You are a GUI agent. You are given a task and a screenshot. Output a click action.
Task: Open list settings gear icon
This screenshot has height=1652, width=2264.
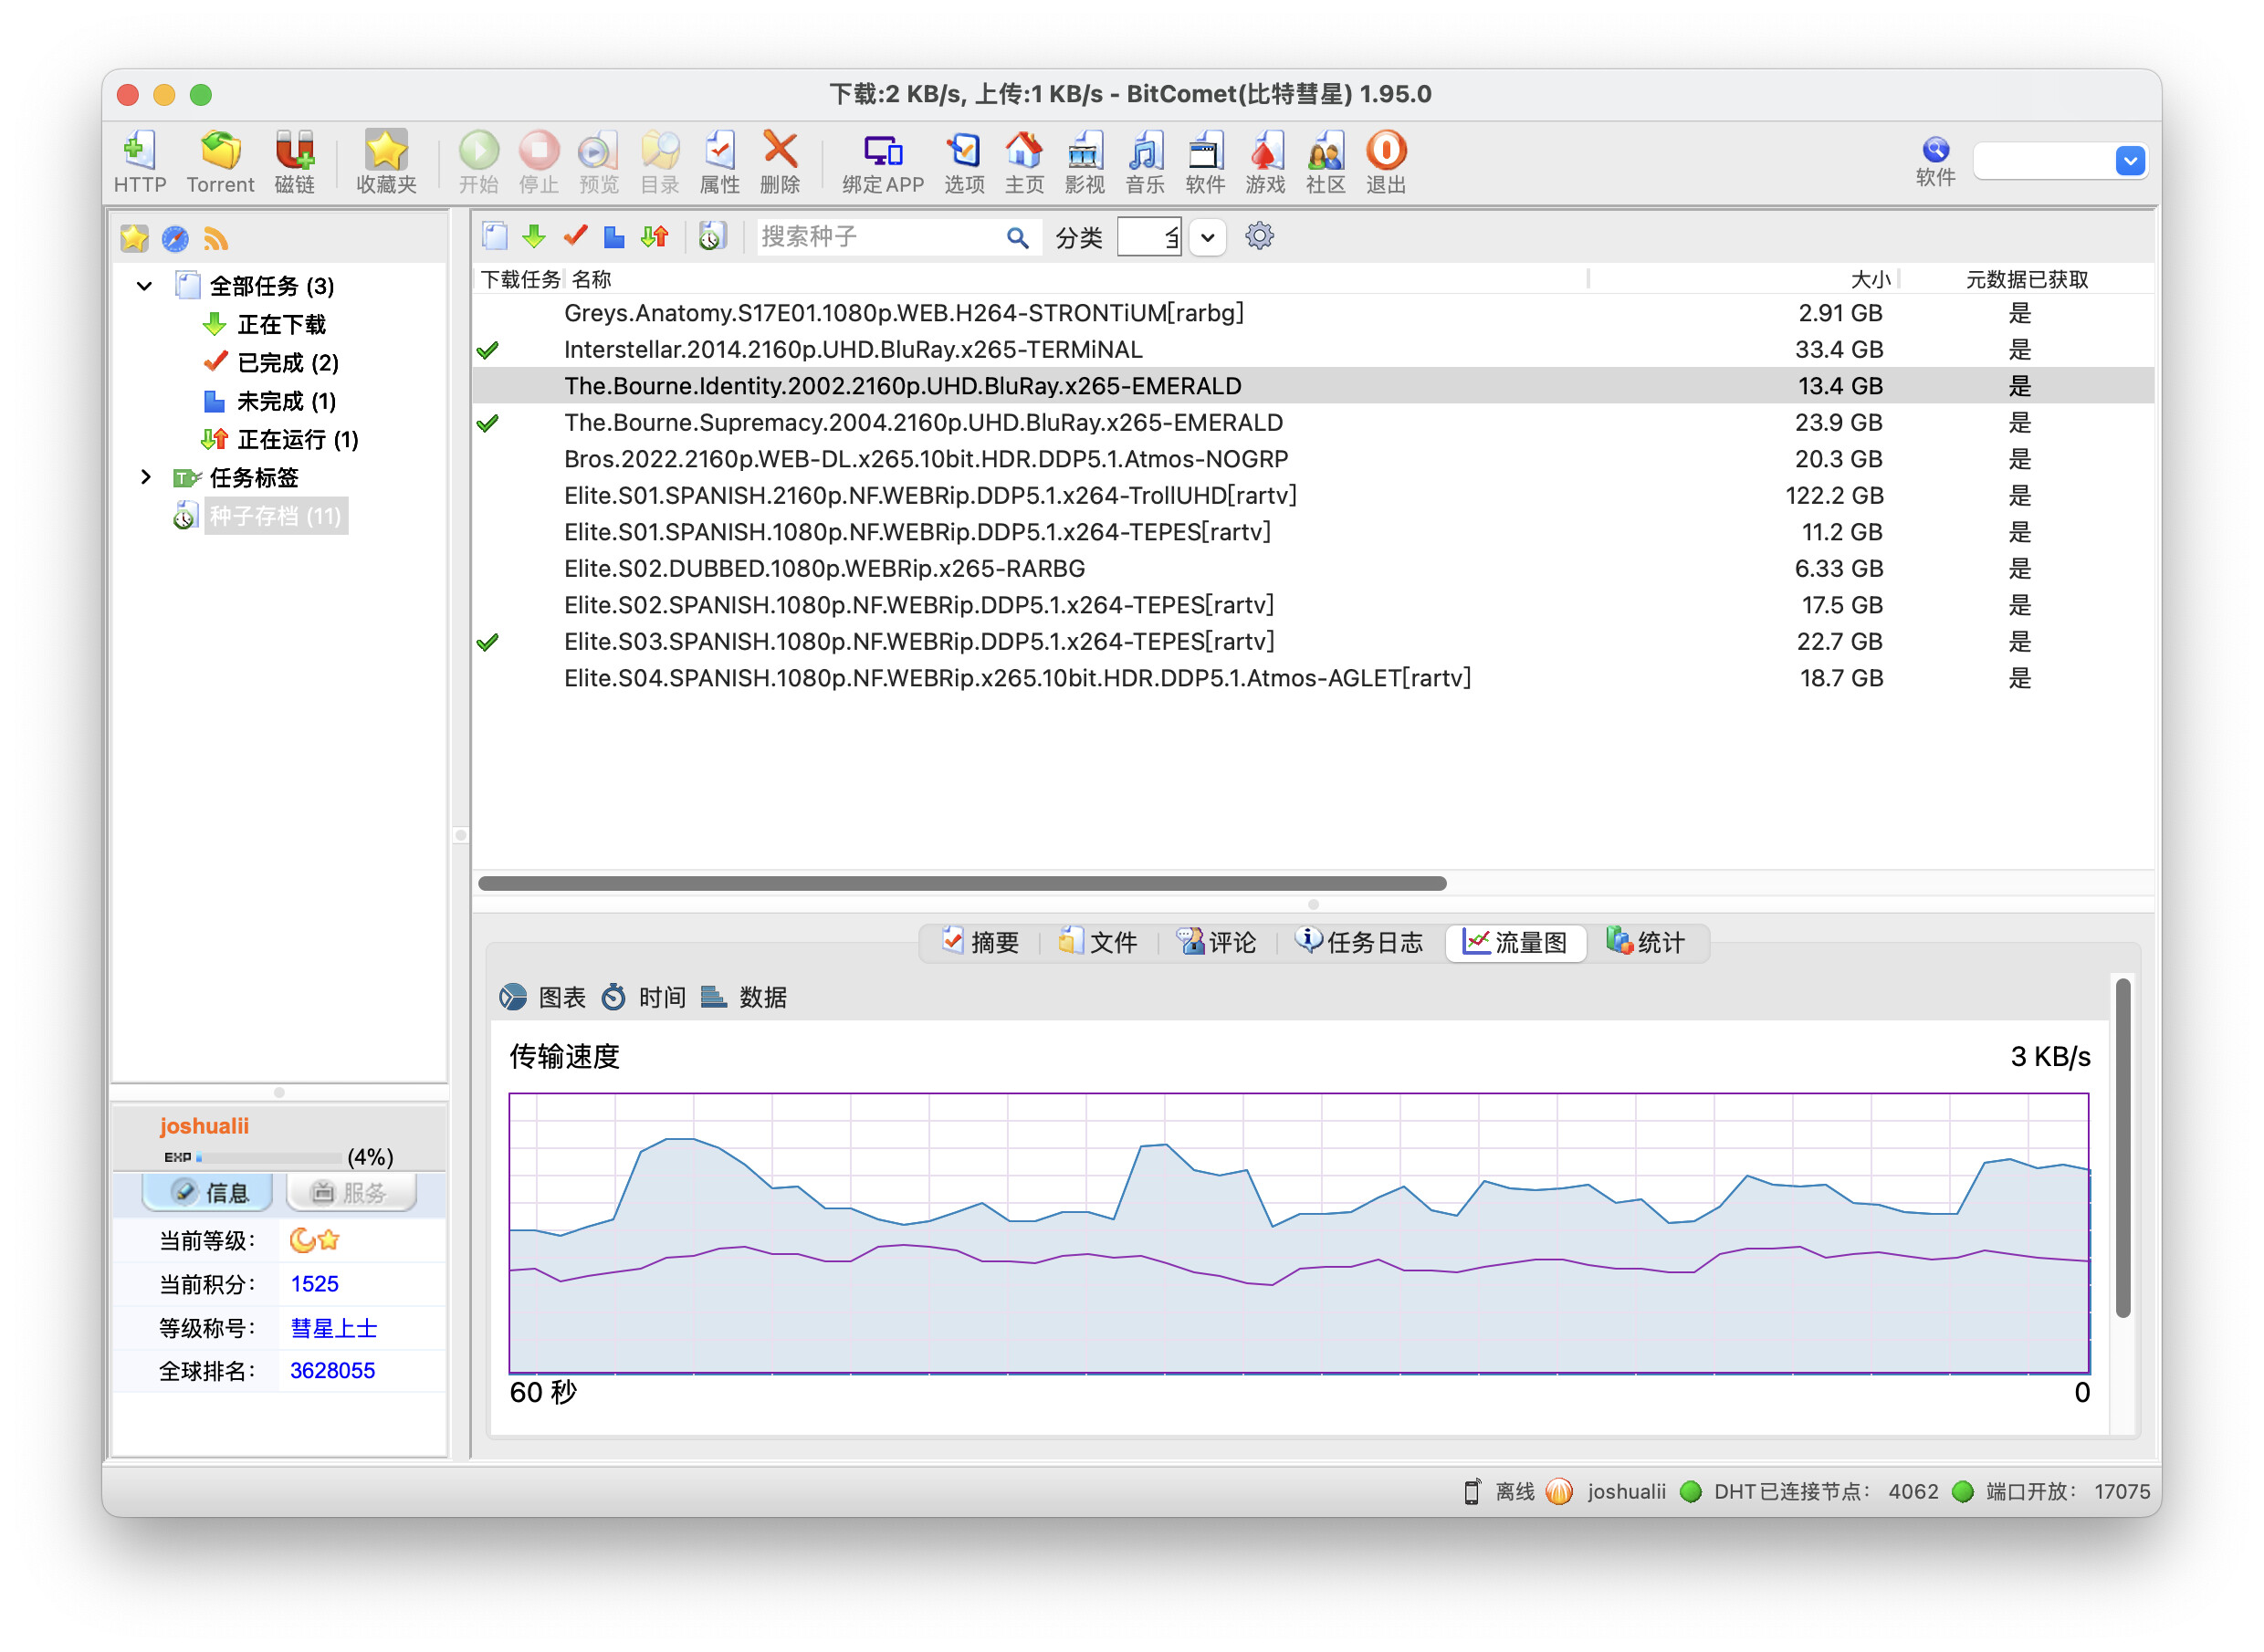(1259, 236)
